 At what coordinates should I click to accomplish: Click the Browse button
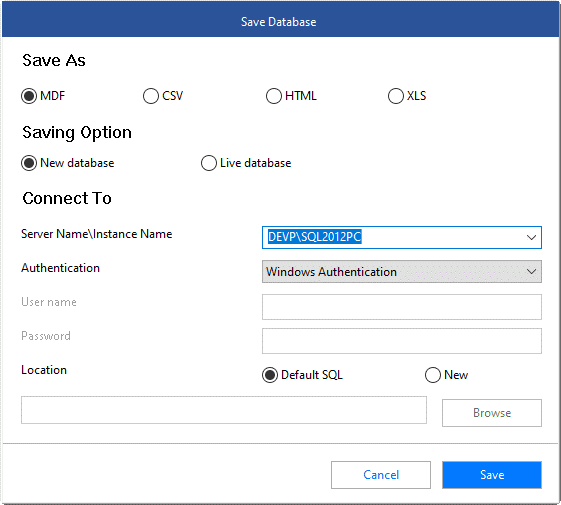point(492,413)
